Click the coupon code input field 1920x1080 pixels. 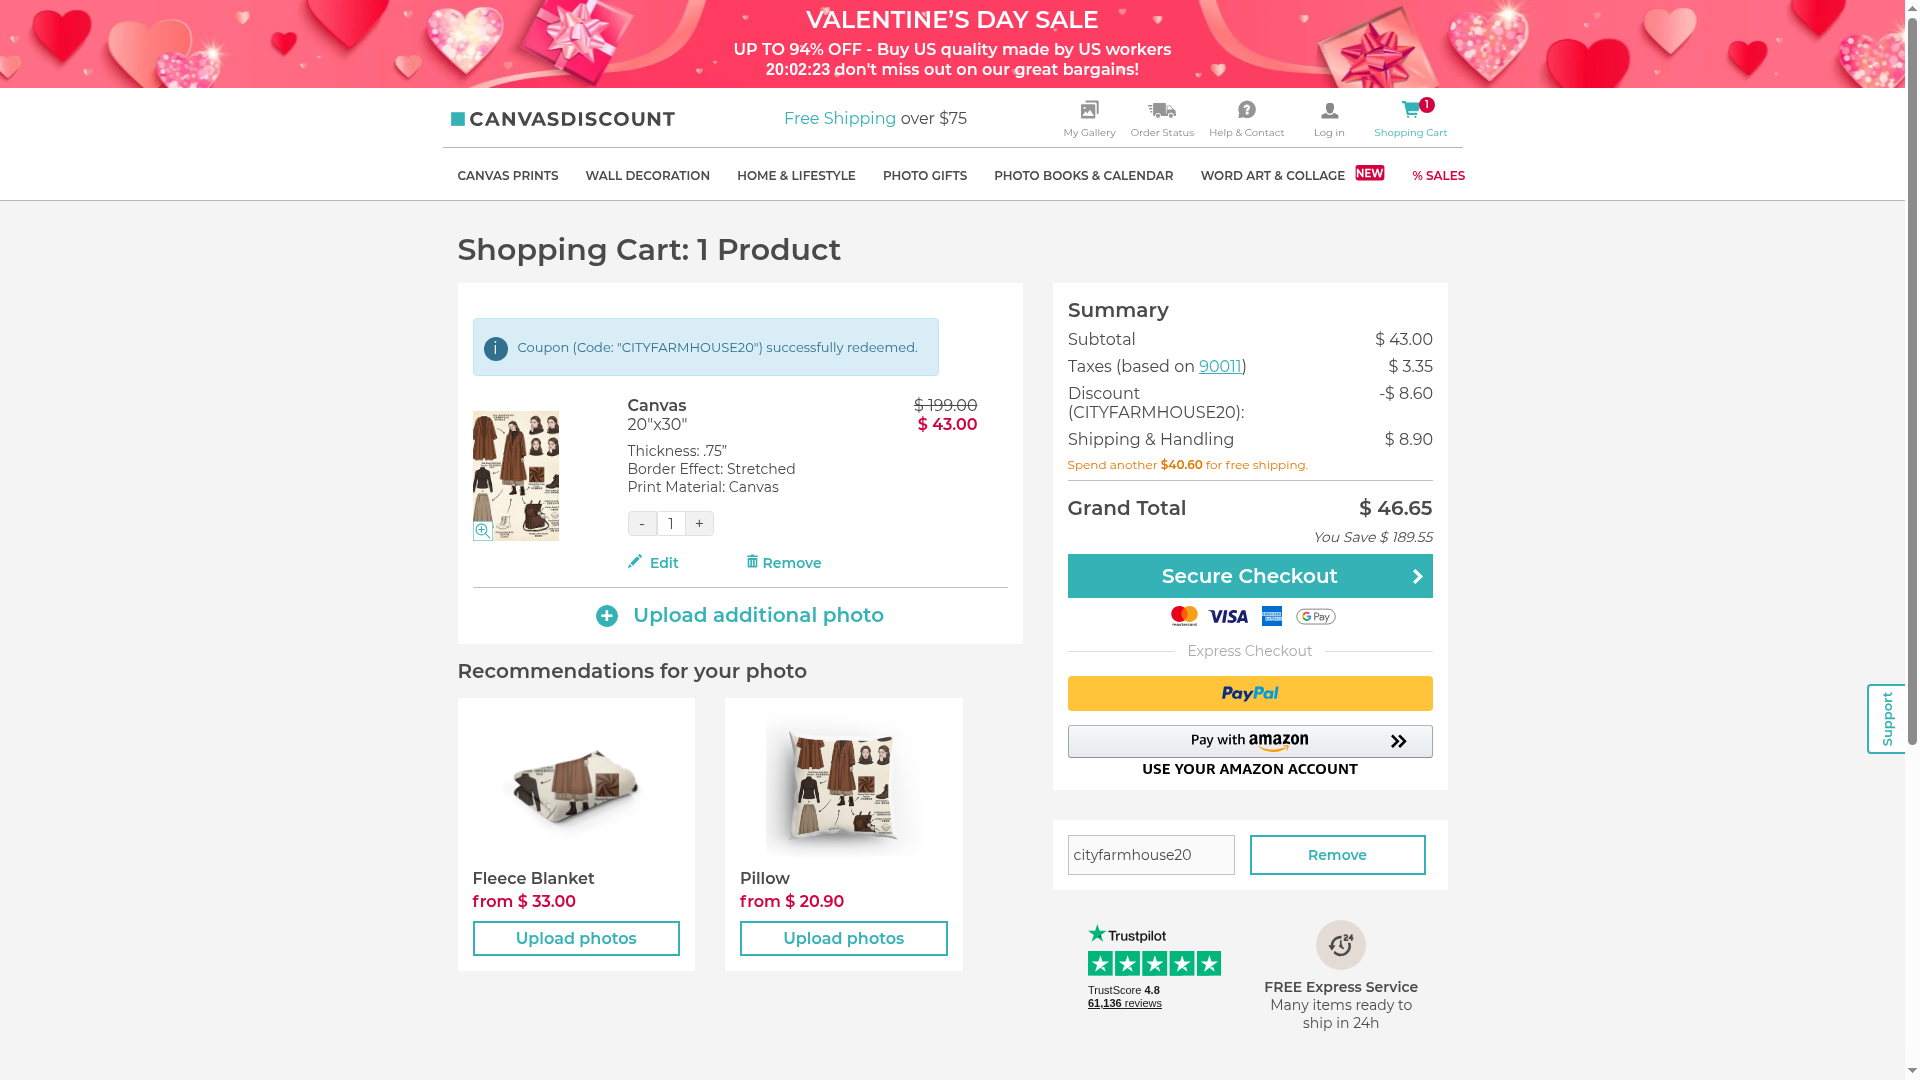point(1151,855)
